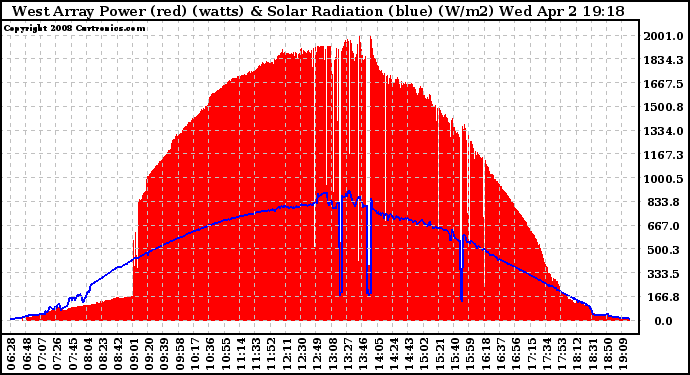Click the 16:18 time label
Screen dimensions: 690x375
point(484,354)
